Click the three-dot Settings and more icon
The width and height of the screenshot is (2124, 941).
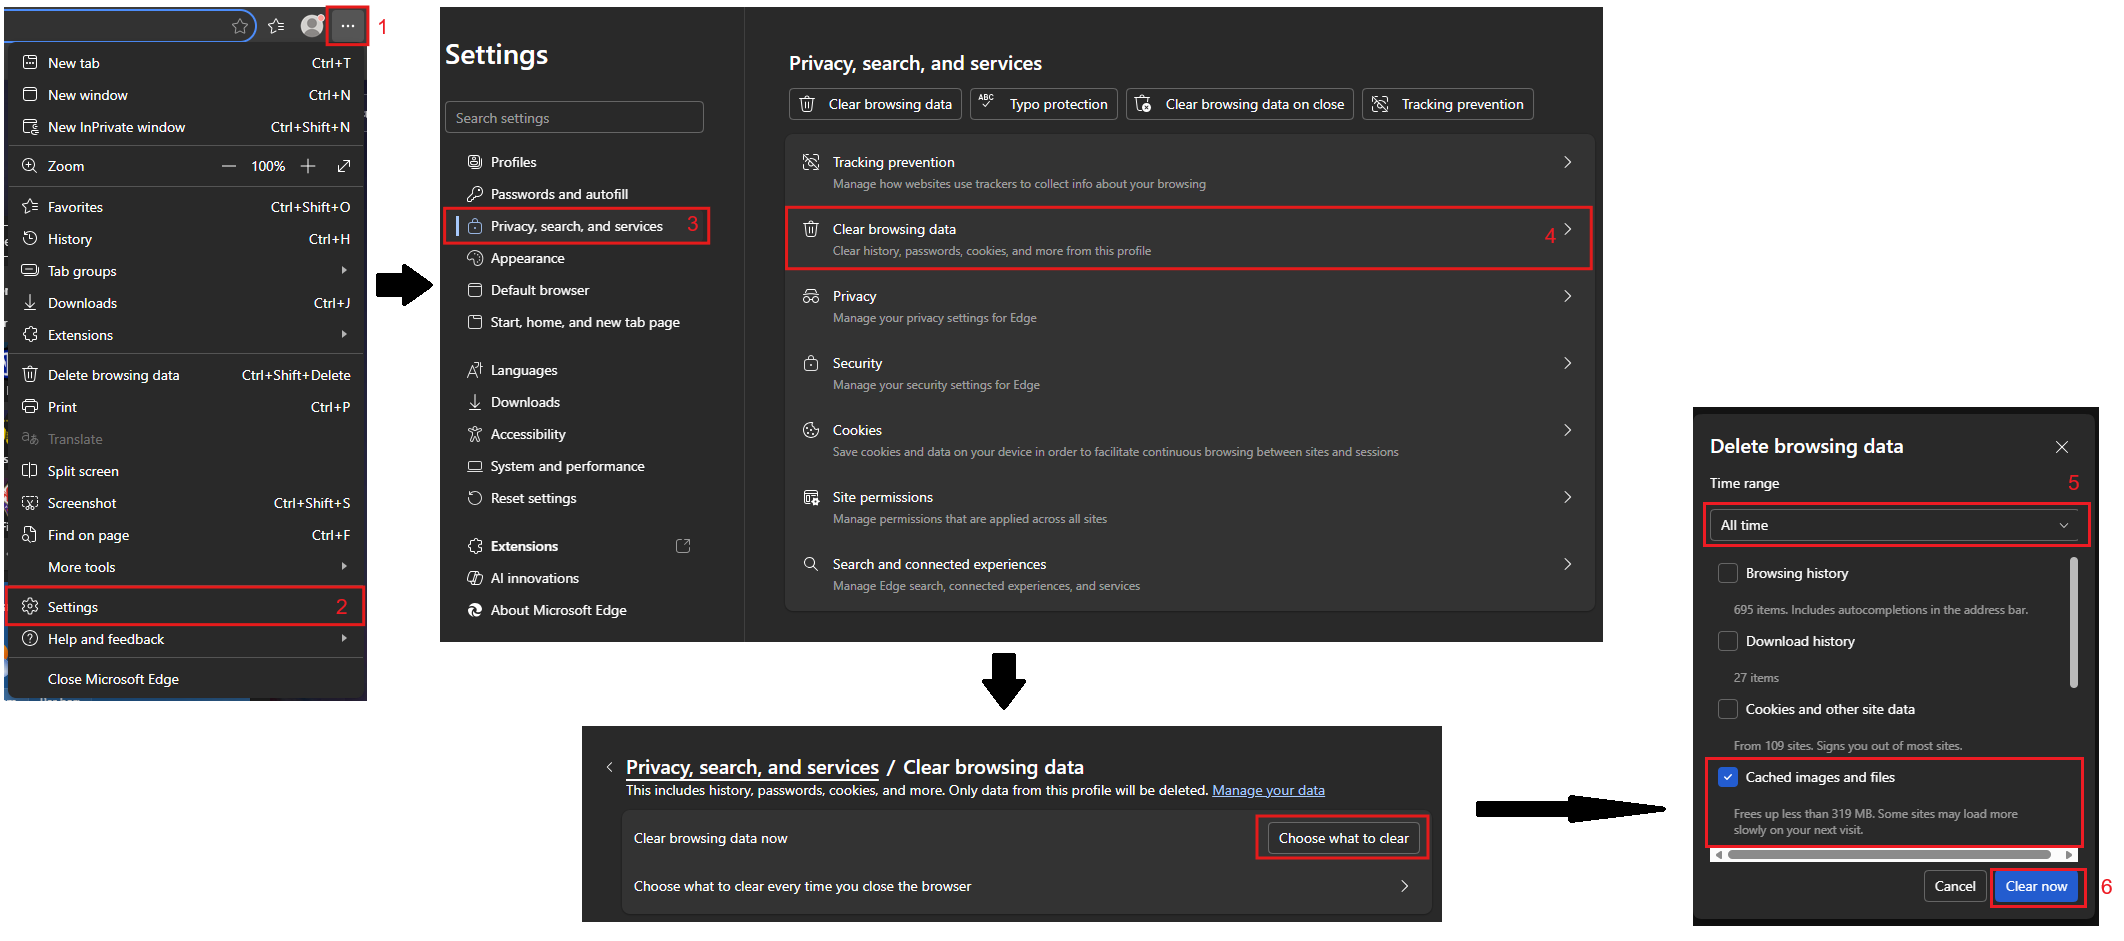point(347,26)
